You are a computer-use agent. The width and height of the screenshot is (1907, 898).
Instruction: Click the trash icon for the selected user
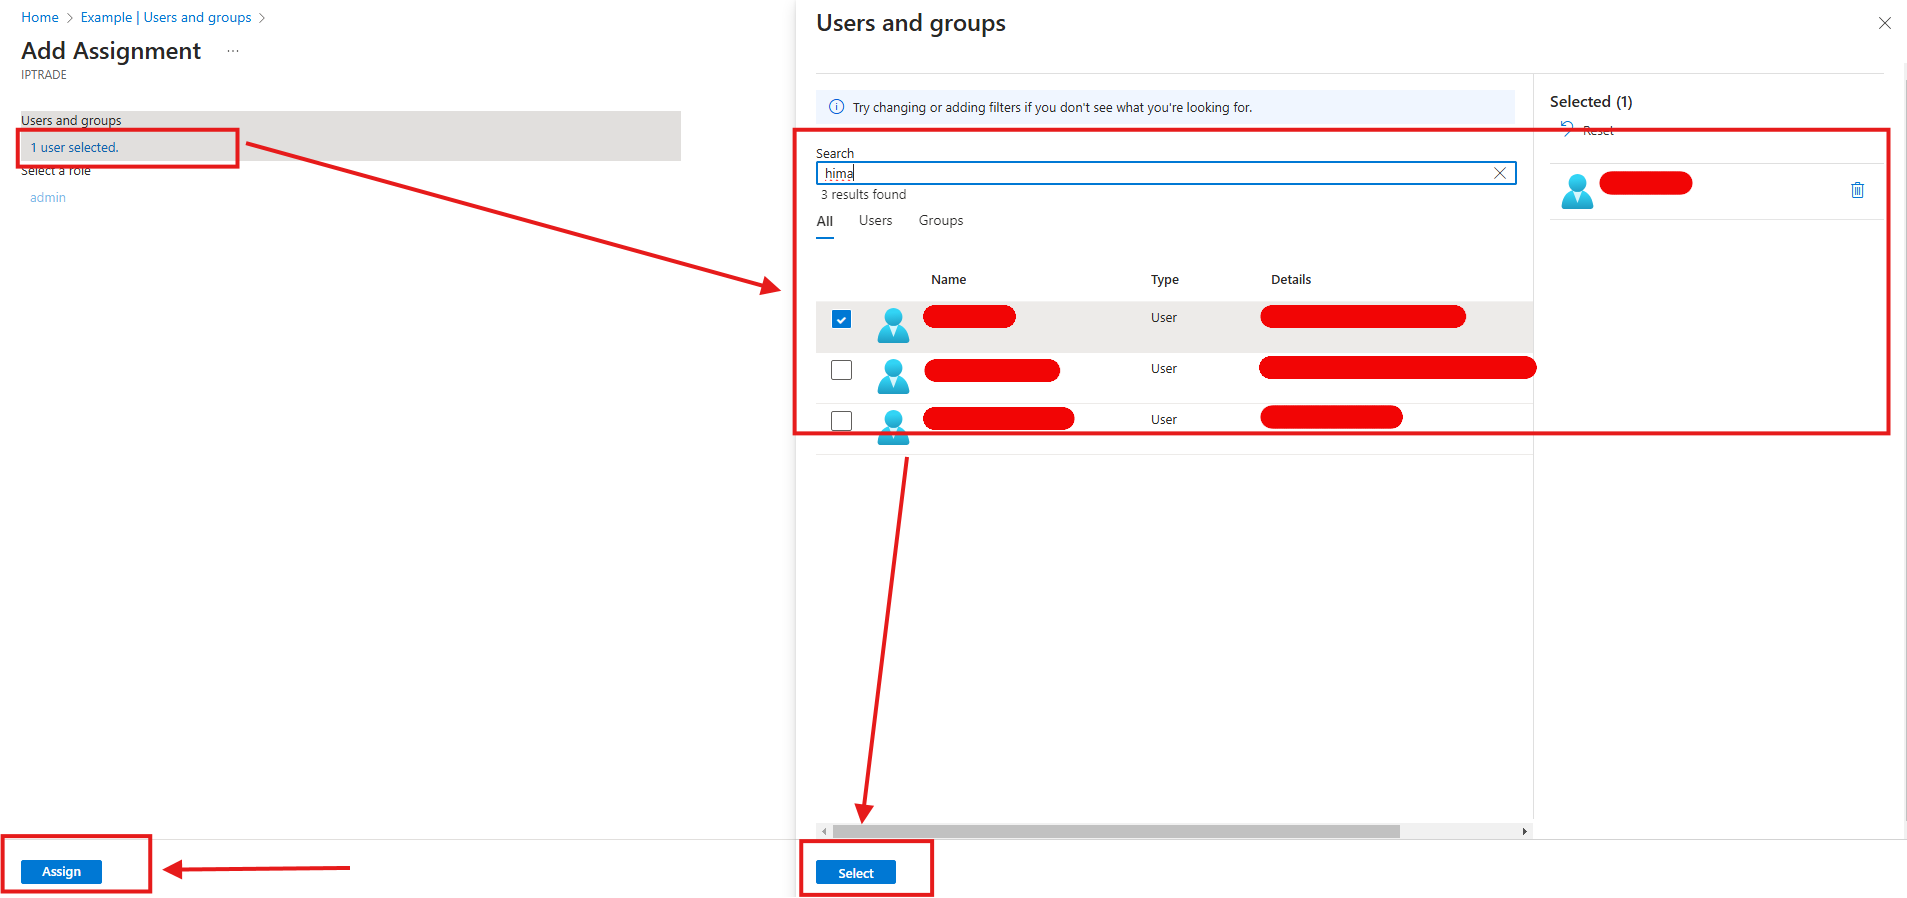tap(1857, 190)
